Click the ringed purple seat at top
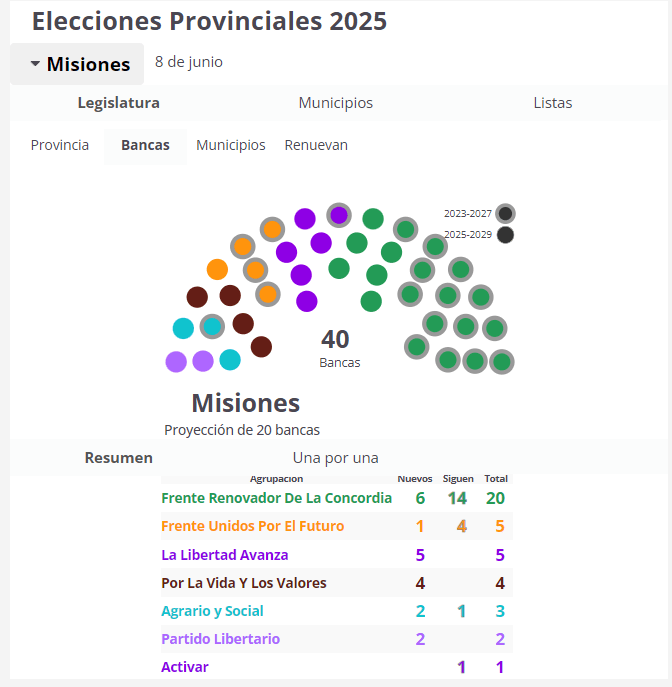Viewport: 672px width, 687px height. pyautogui.click(x=339, y=215)
